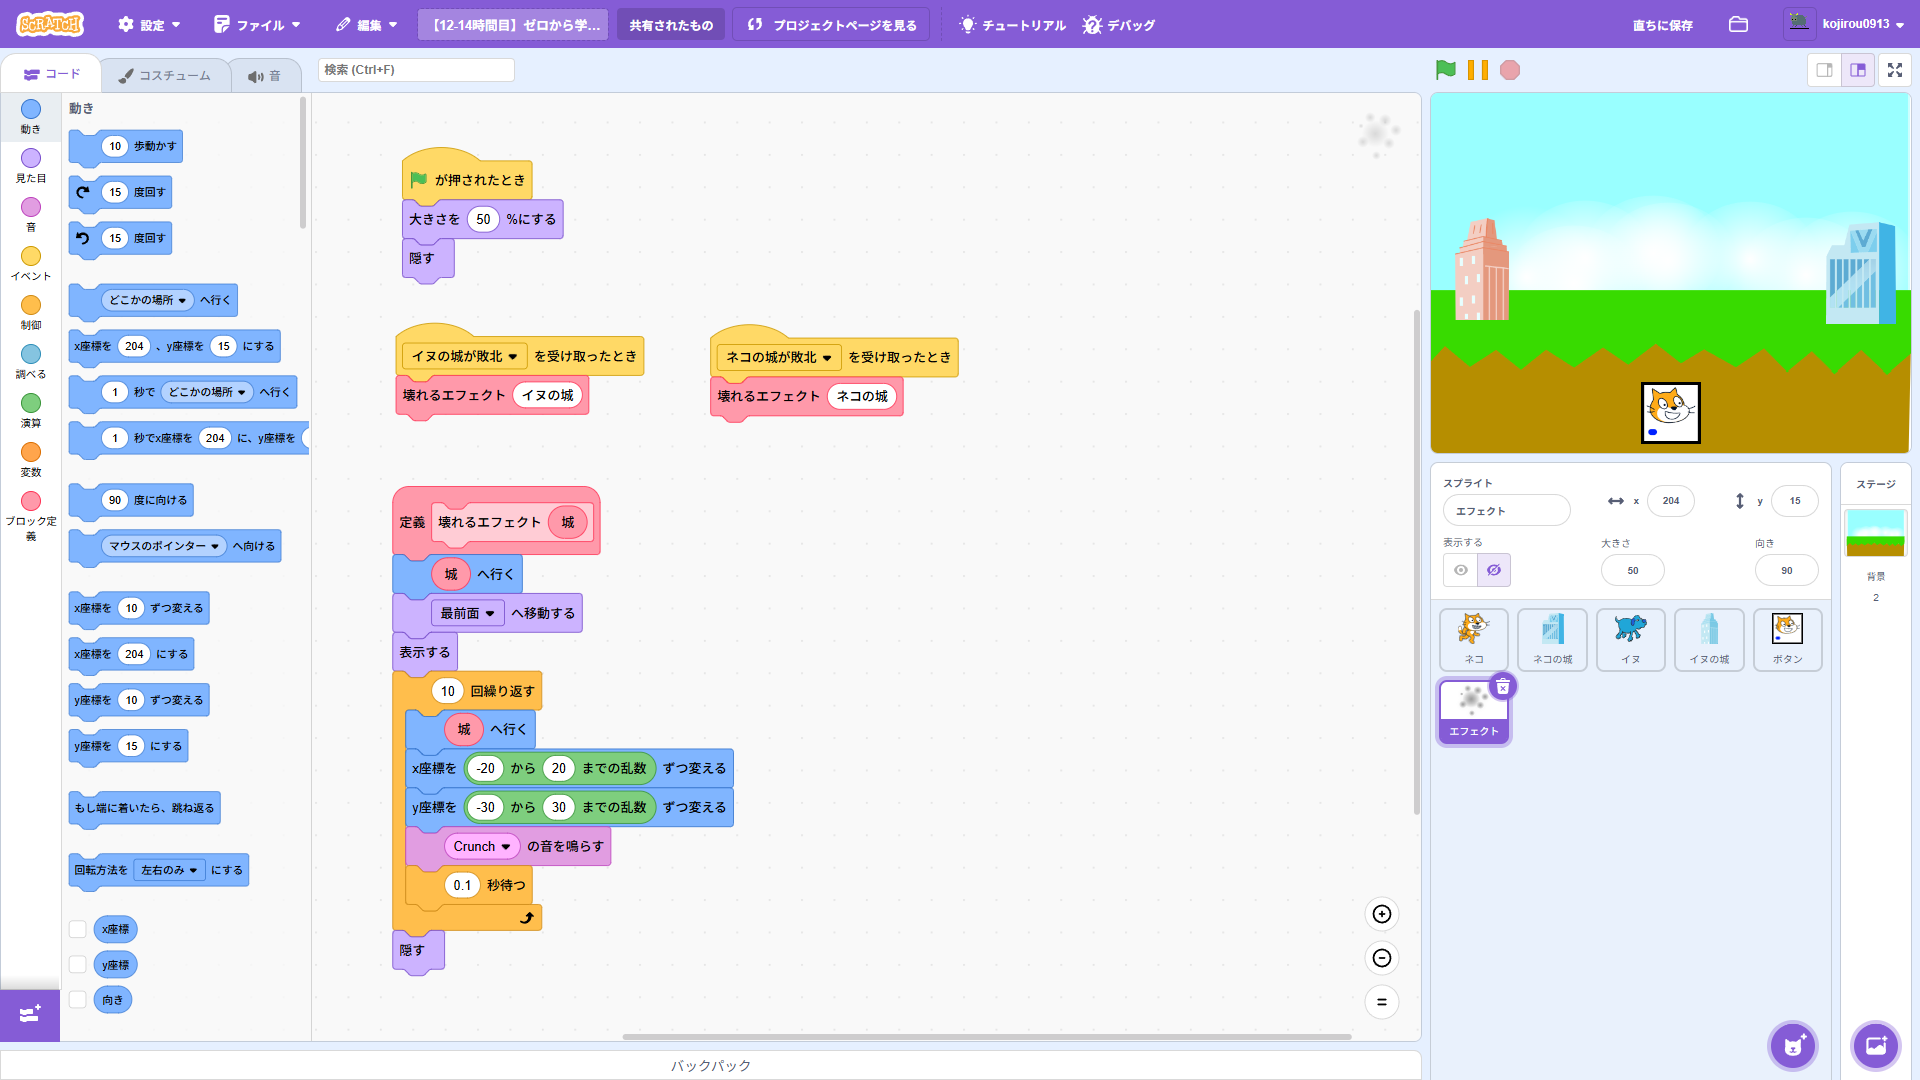This screenshot has height=1080, width=1920.
Task: Enter full screen stage mode
Action: point(1894,70)
